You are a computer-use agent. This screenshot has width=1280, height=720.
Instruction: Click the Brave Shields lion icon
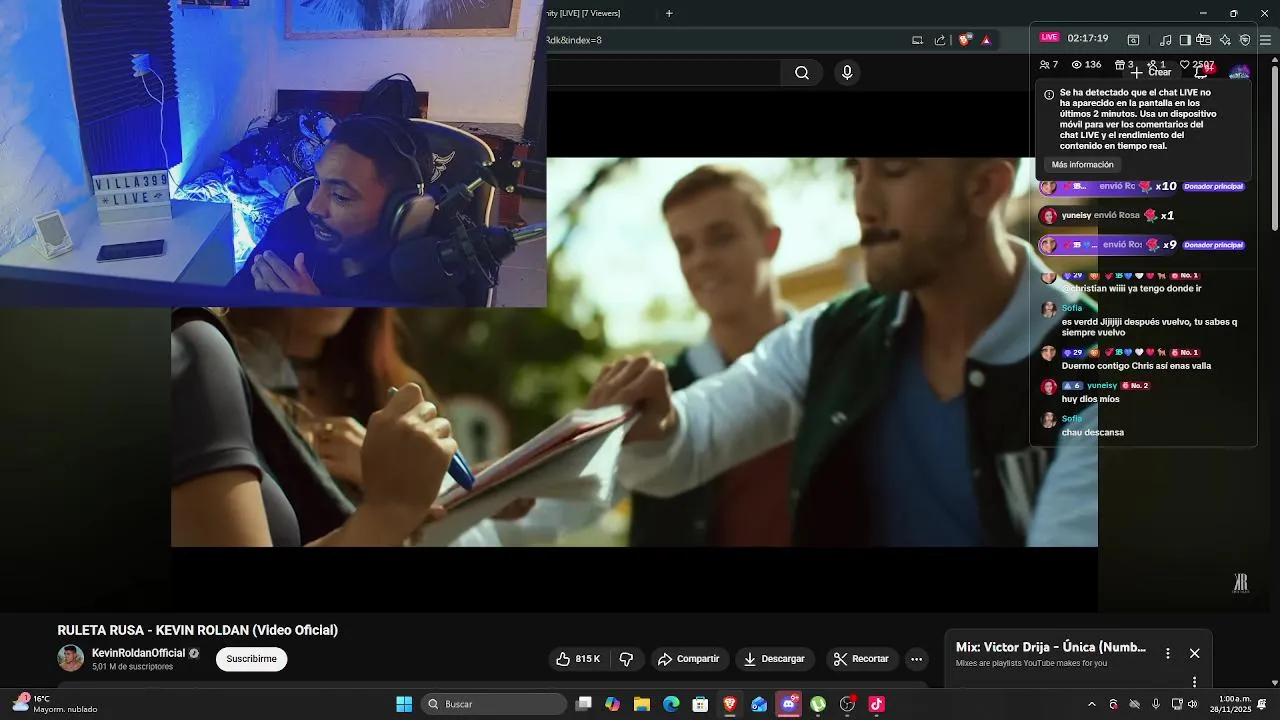pos(964,40)
